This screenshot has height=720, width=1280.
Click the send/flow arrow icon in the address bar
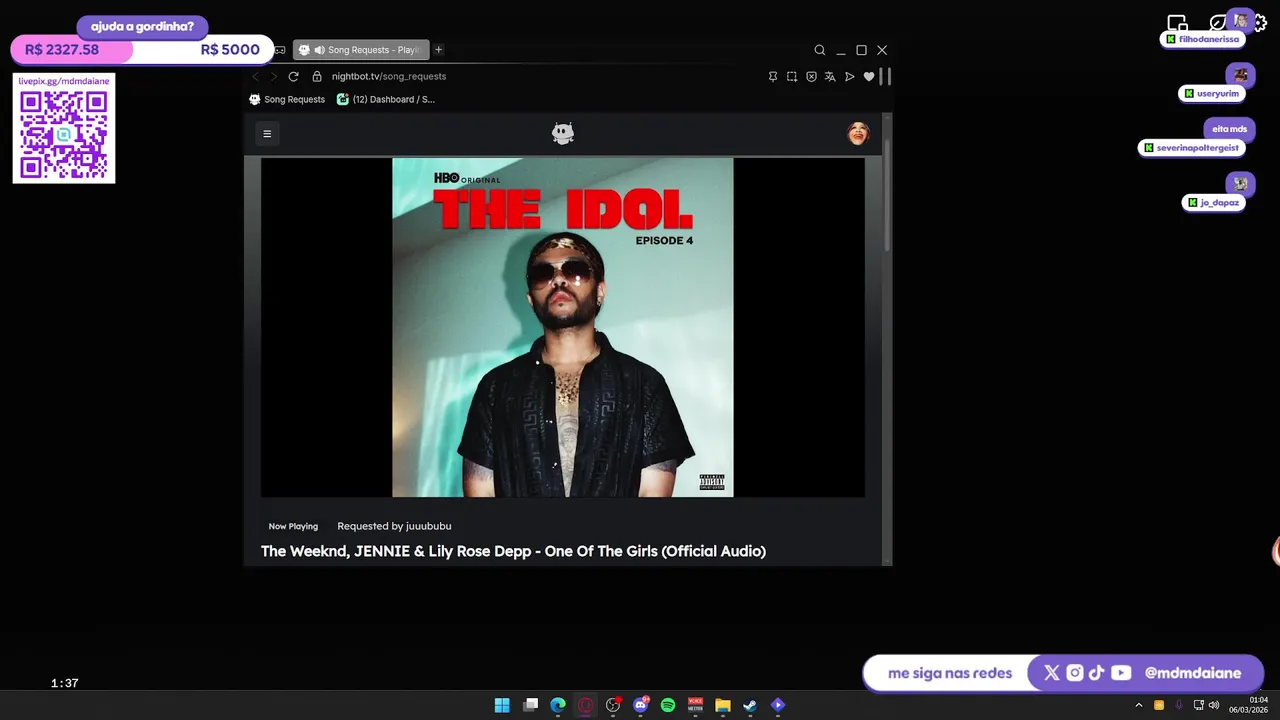click(x=850, y=76)
